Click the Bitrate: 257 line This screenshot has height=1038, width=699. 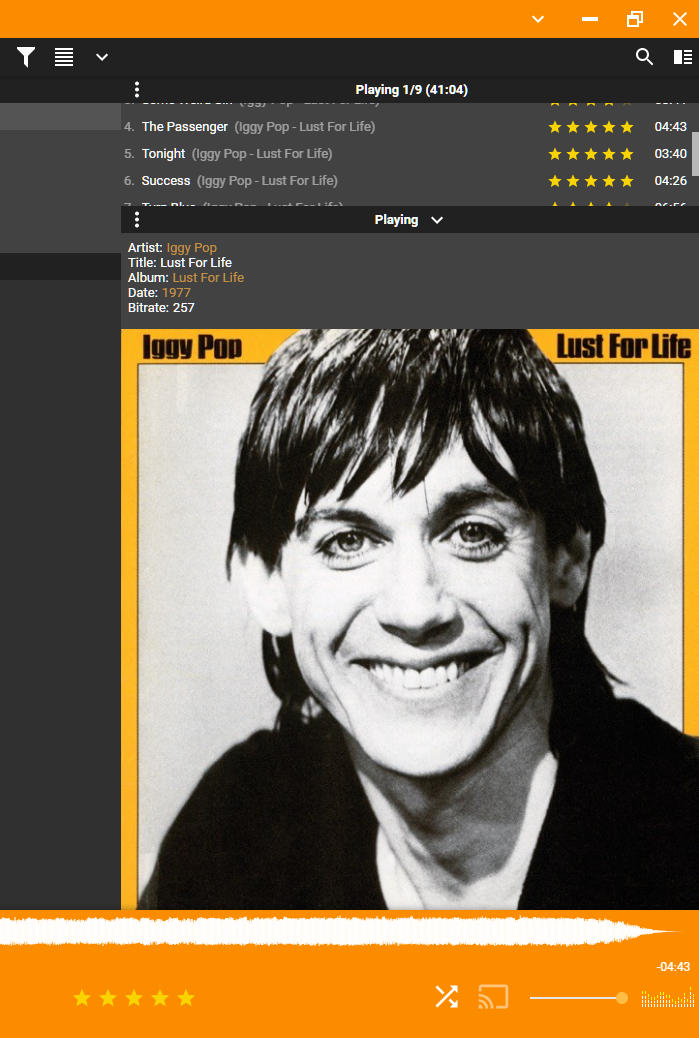[x=161, y=307]
